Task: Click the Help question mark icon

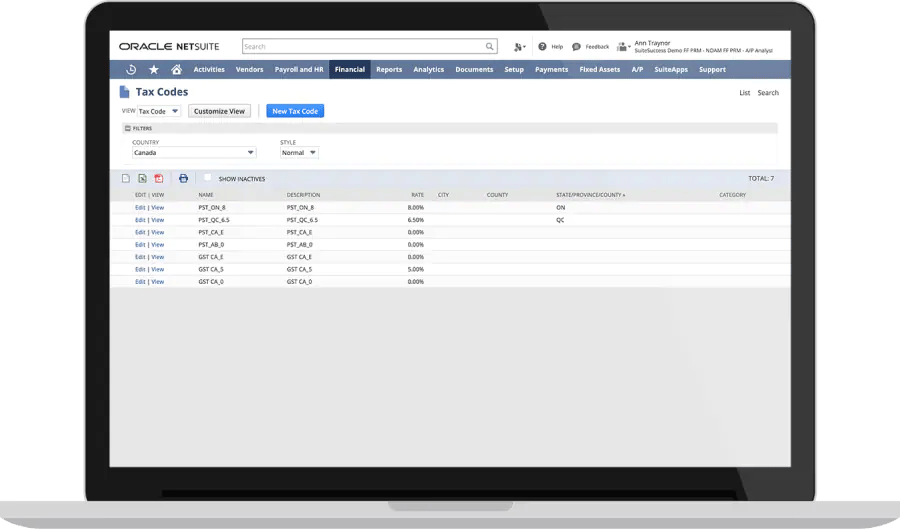Action: tap(542, 46)
